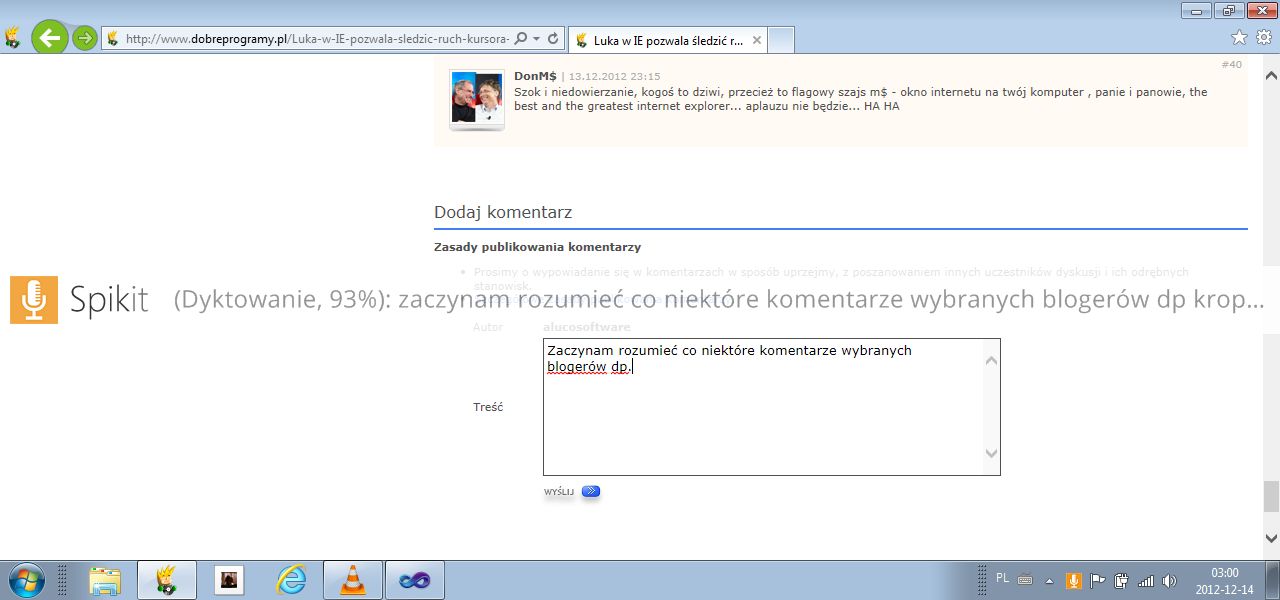1280x600 pixels.
Task: Open browser Tools gear menu
Action: (x=1263, y=37)
